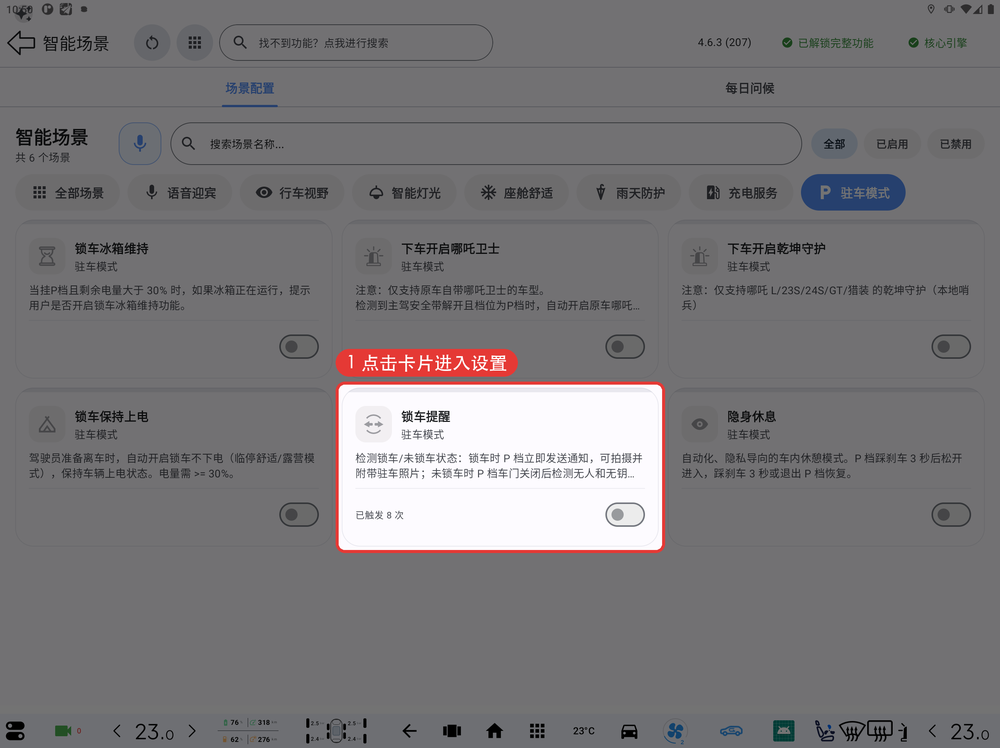Toggle 下车开启哪吒卫士 switch
Viewport: 1000px width, 748px height.
625,346
